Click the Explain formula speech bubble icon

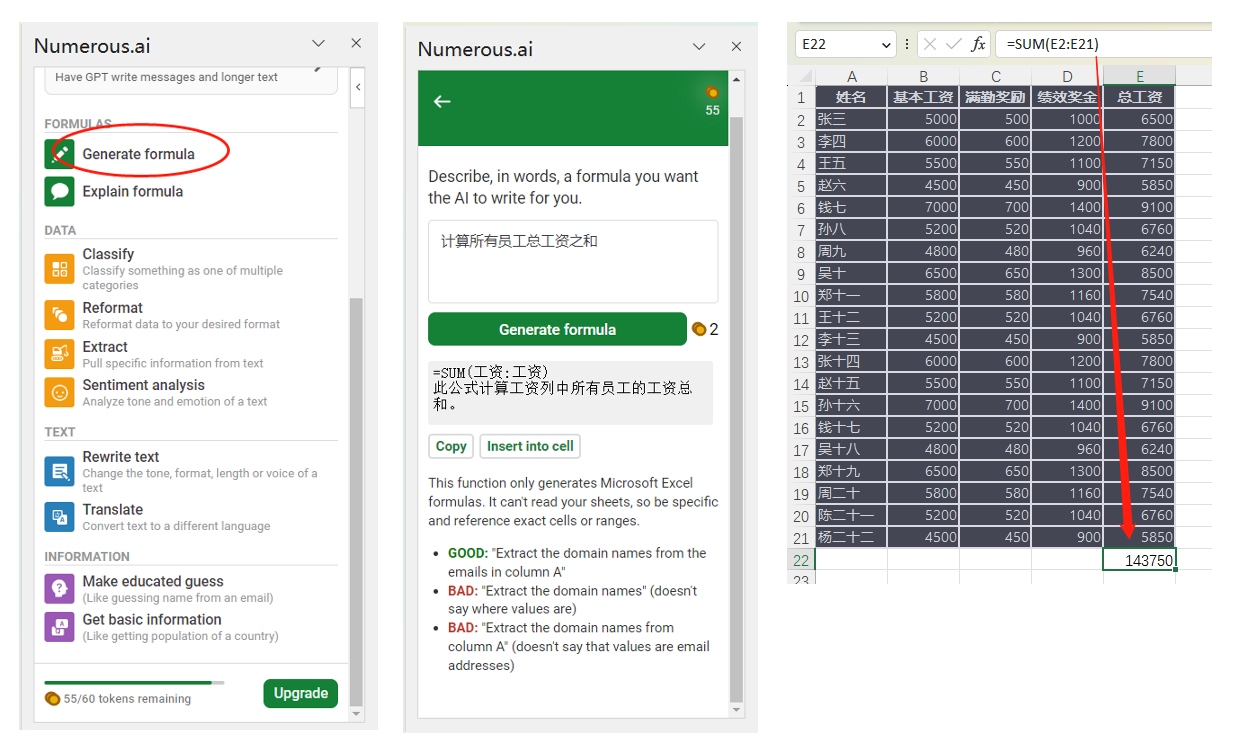(x=59, y=191)
